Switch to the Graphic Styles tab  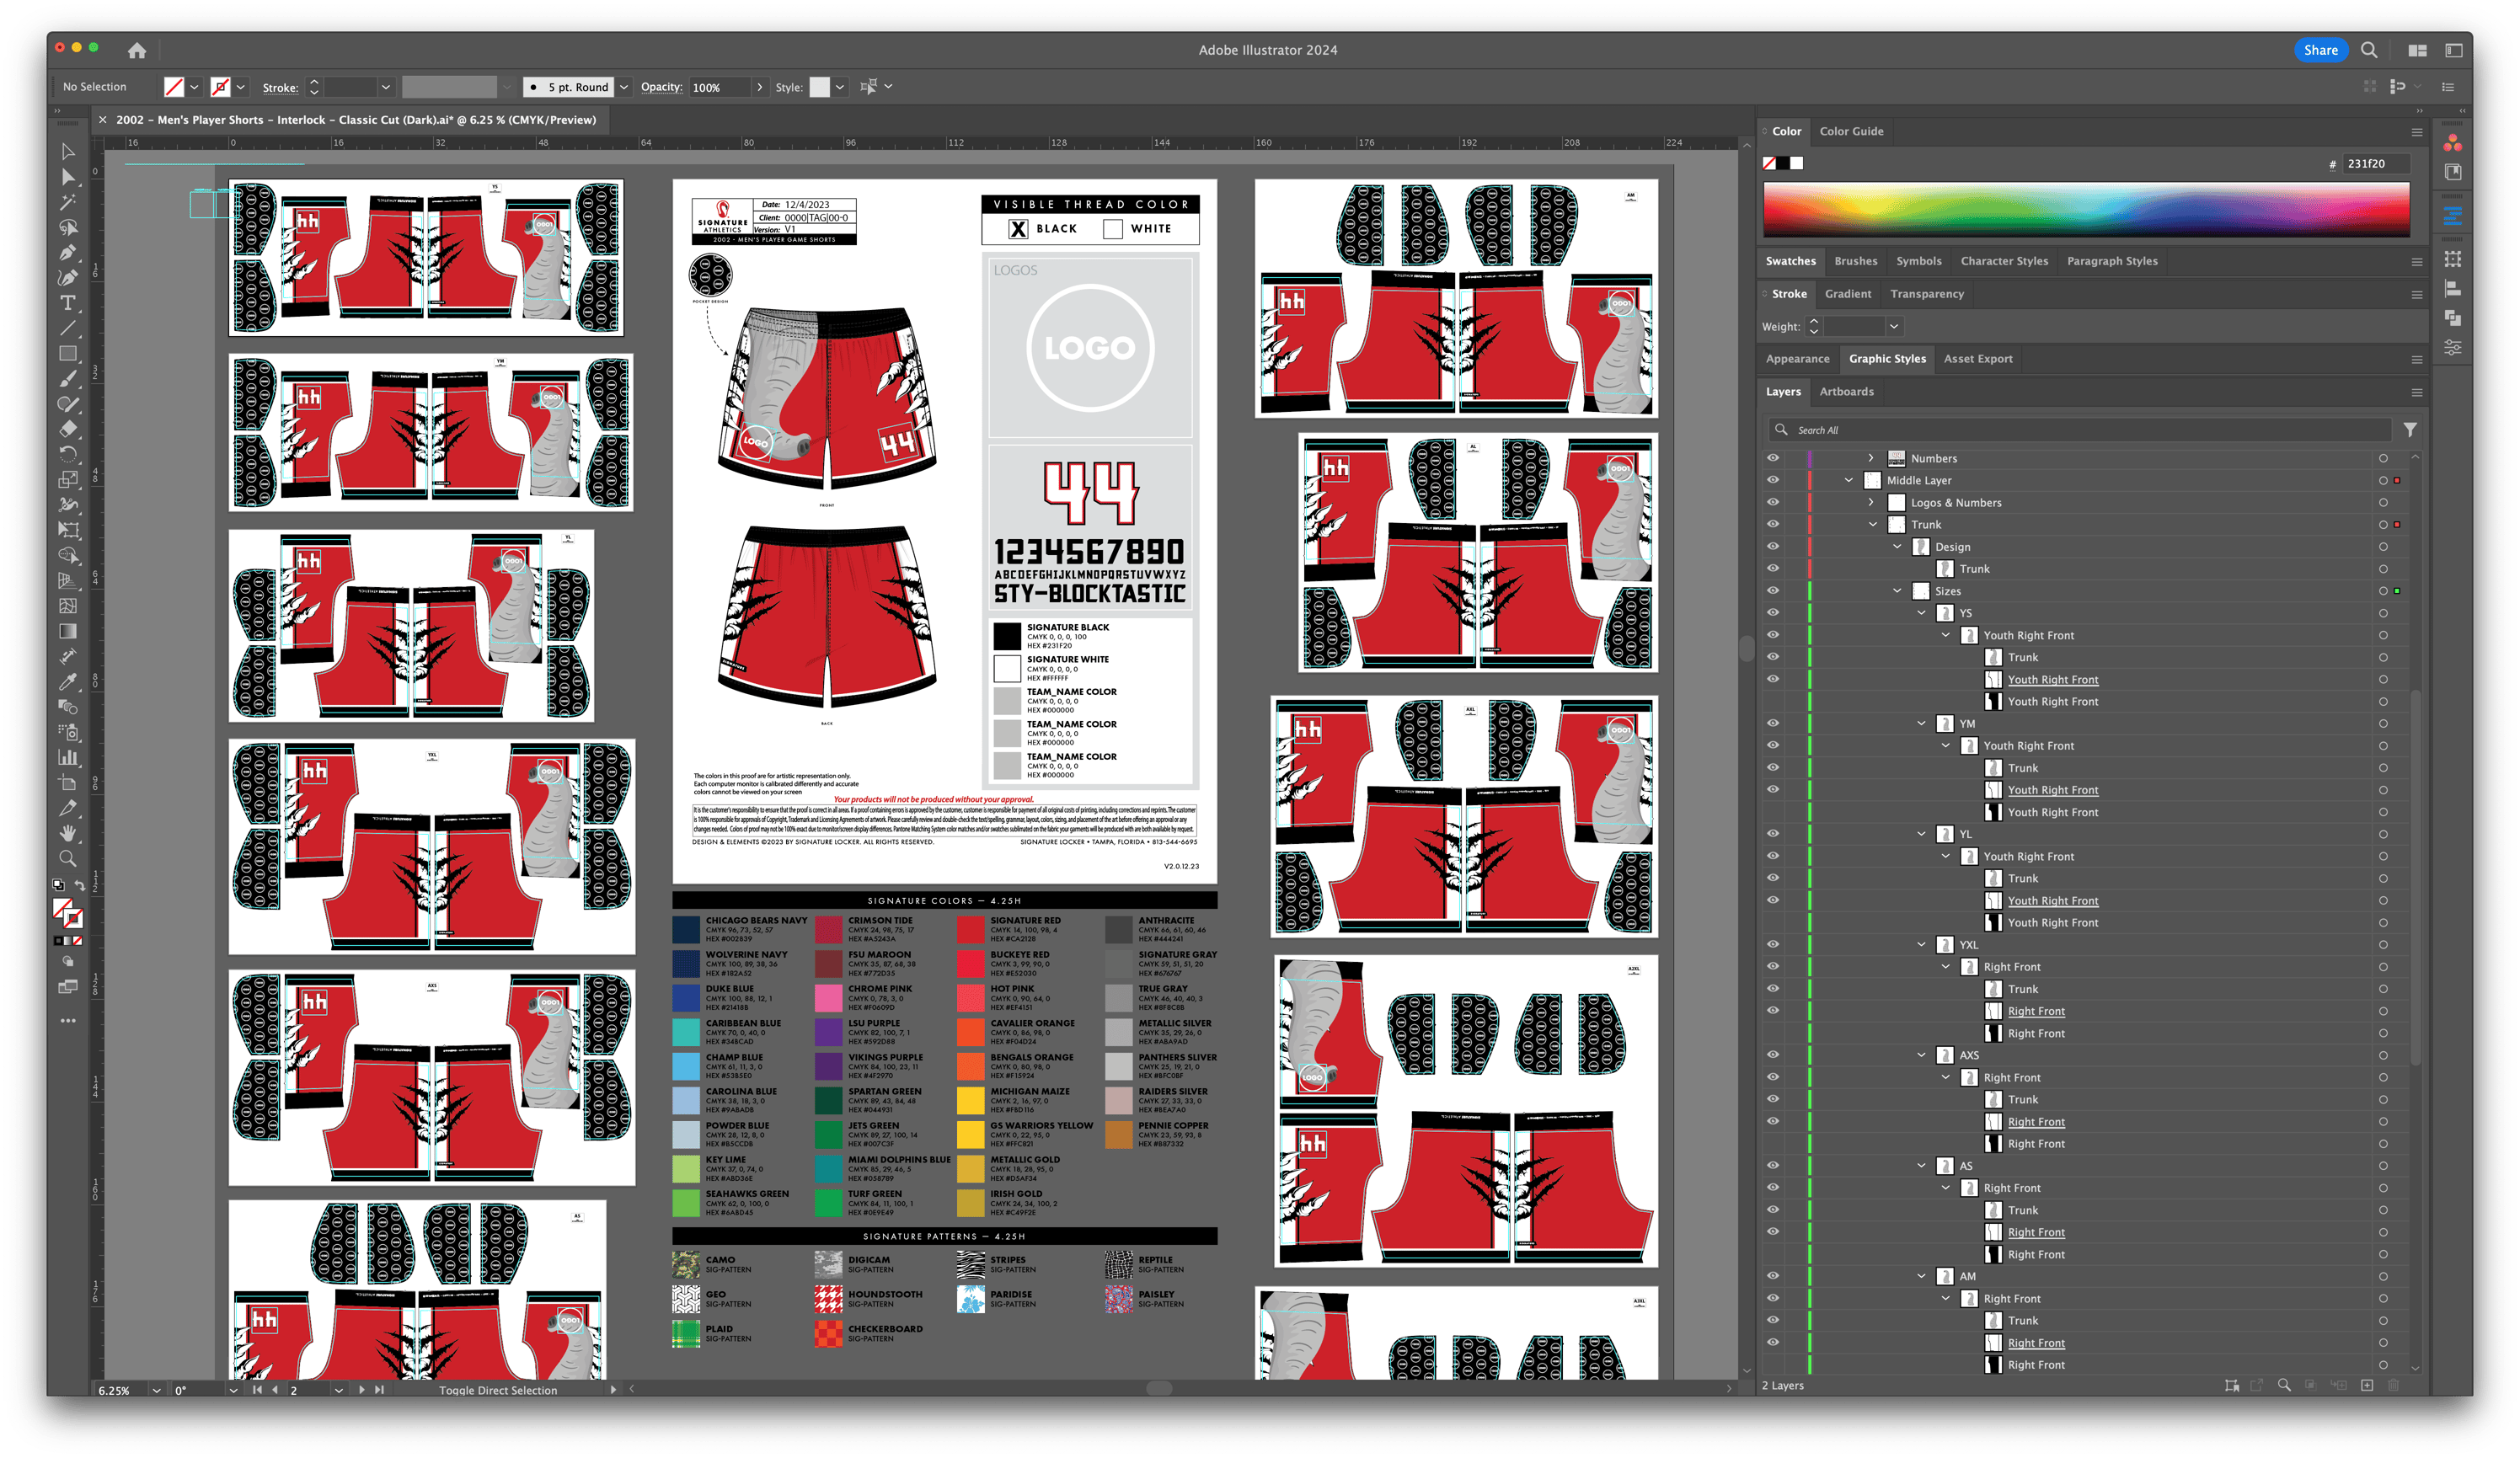[x=1886, y=358]
